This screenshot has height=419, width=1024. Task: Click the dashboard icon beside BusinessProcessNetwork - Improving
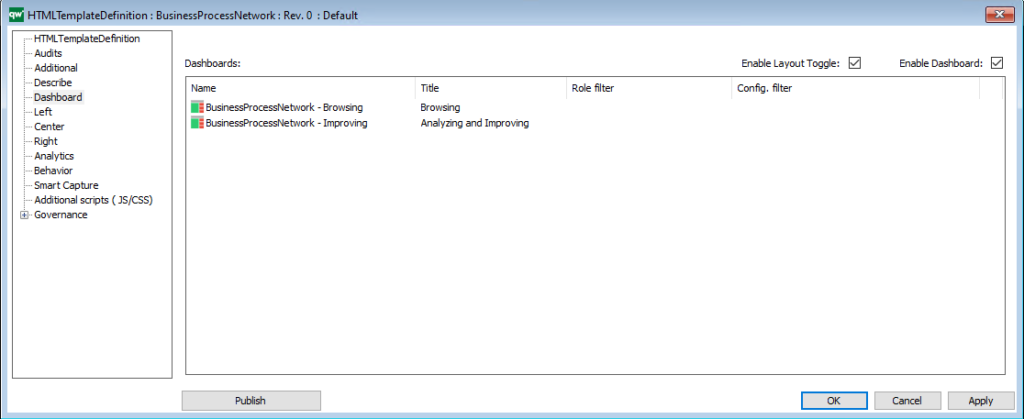(197, 123)
